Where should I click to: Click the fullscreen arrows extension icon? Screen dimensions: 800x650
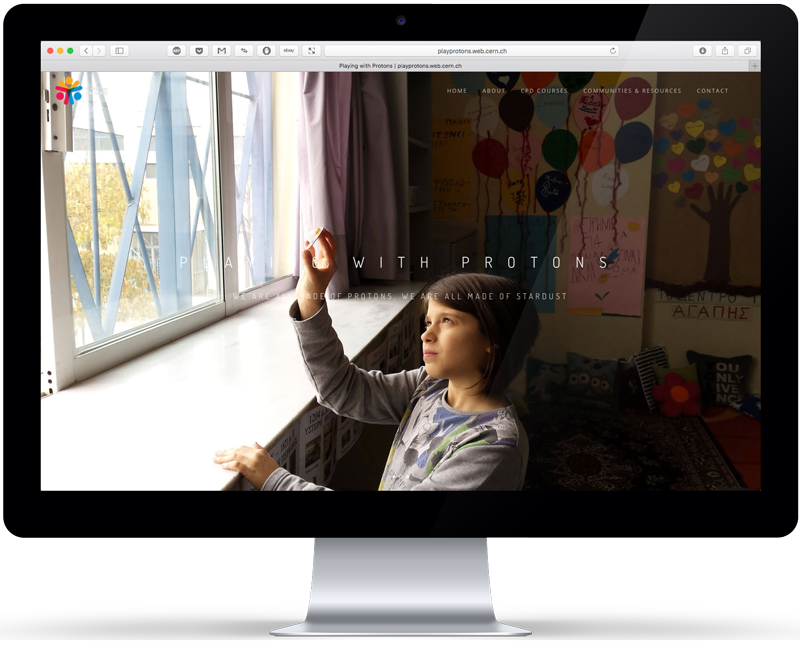(311, 50)
